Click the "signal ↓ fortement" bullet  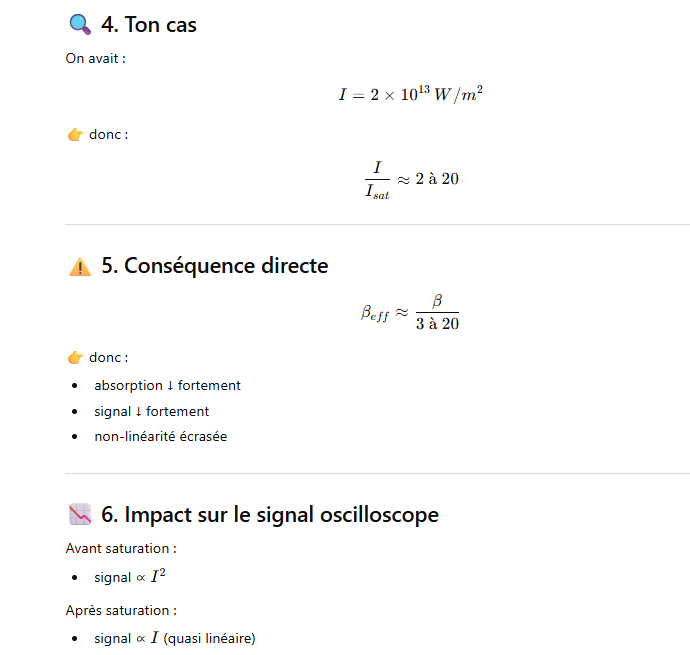coord(151,411)
